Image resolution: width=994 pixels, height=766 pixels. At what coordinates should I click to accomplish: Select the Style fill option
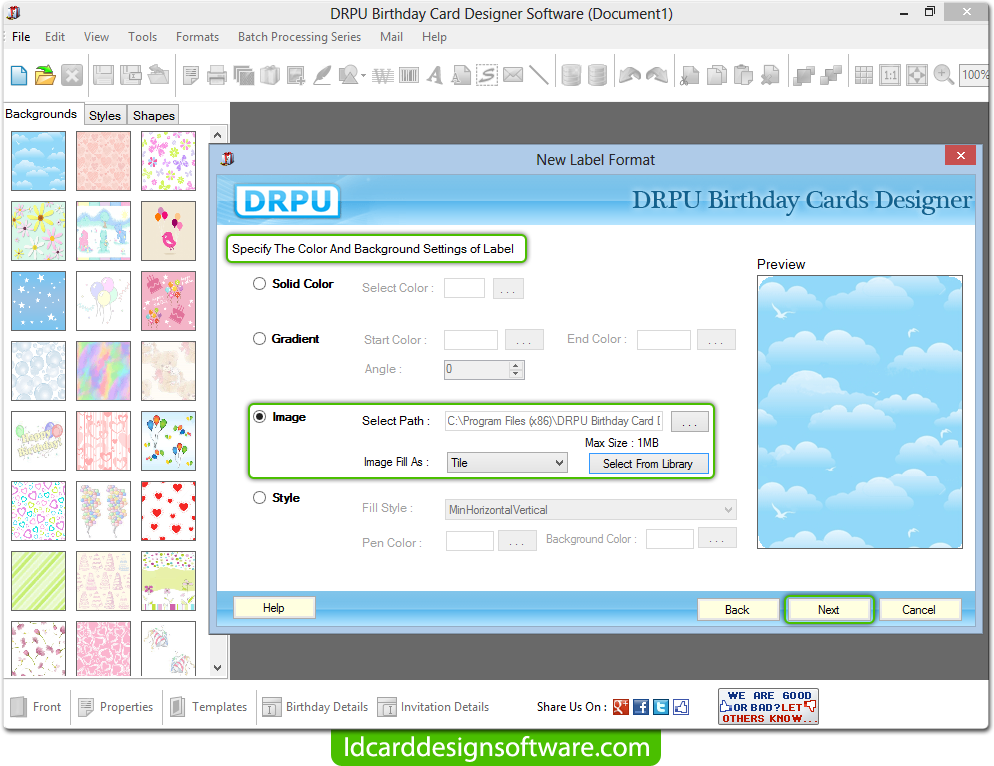[259, 497]
